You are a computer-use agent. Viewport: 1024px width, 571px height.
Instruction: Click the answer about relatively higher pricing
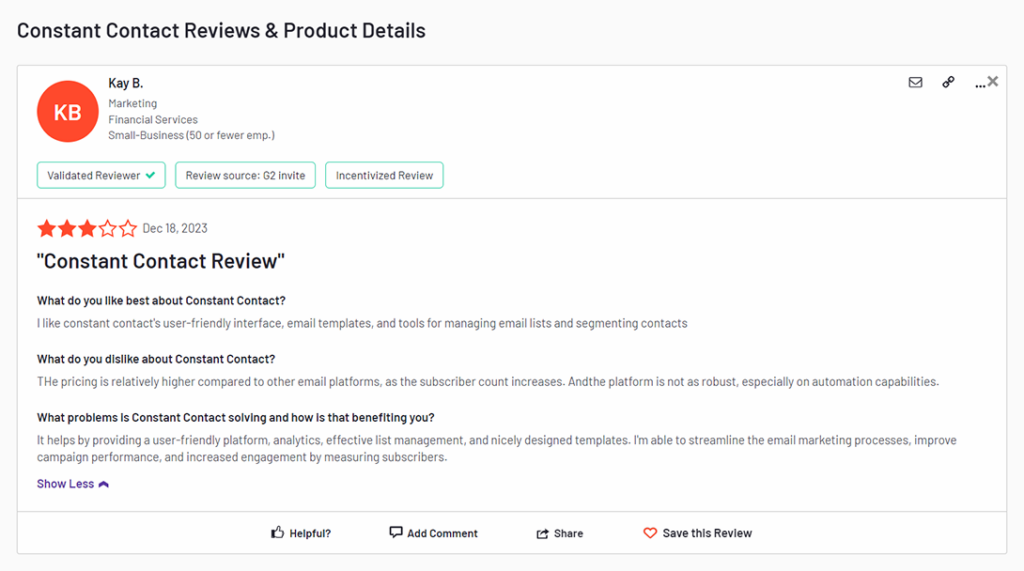click(488, 382)
